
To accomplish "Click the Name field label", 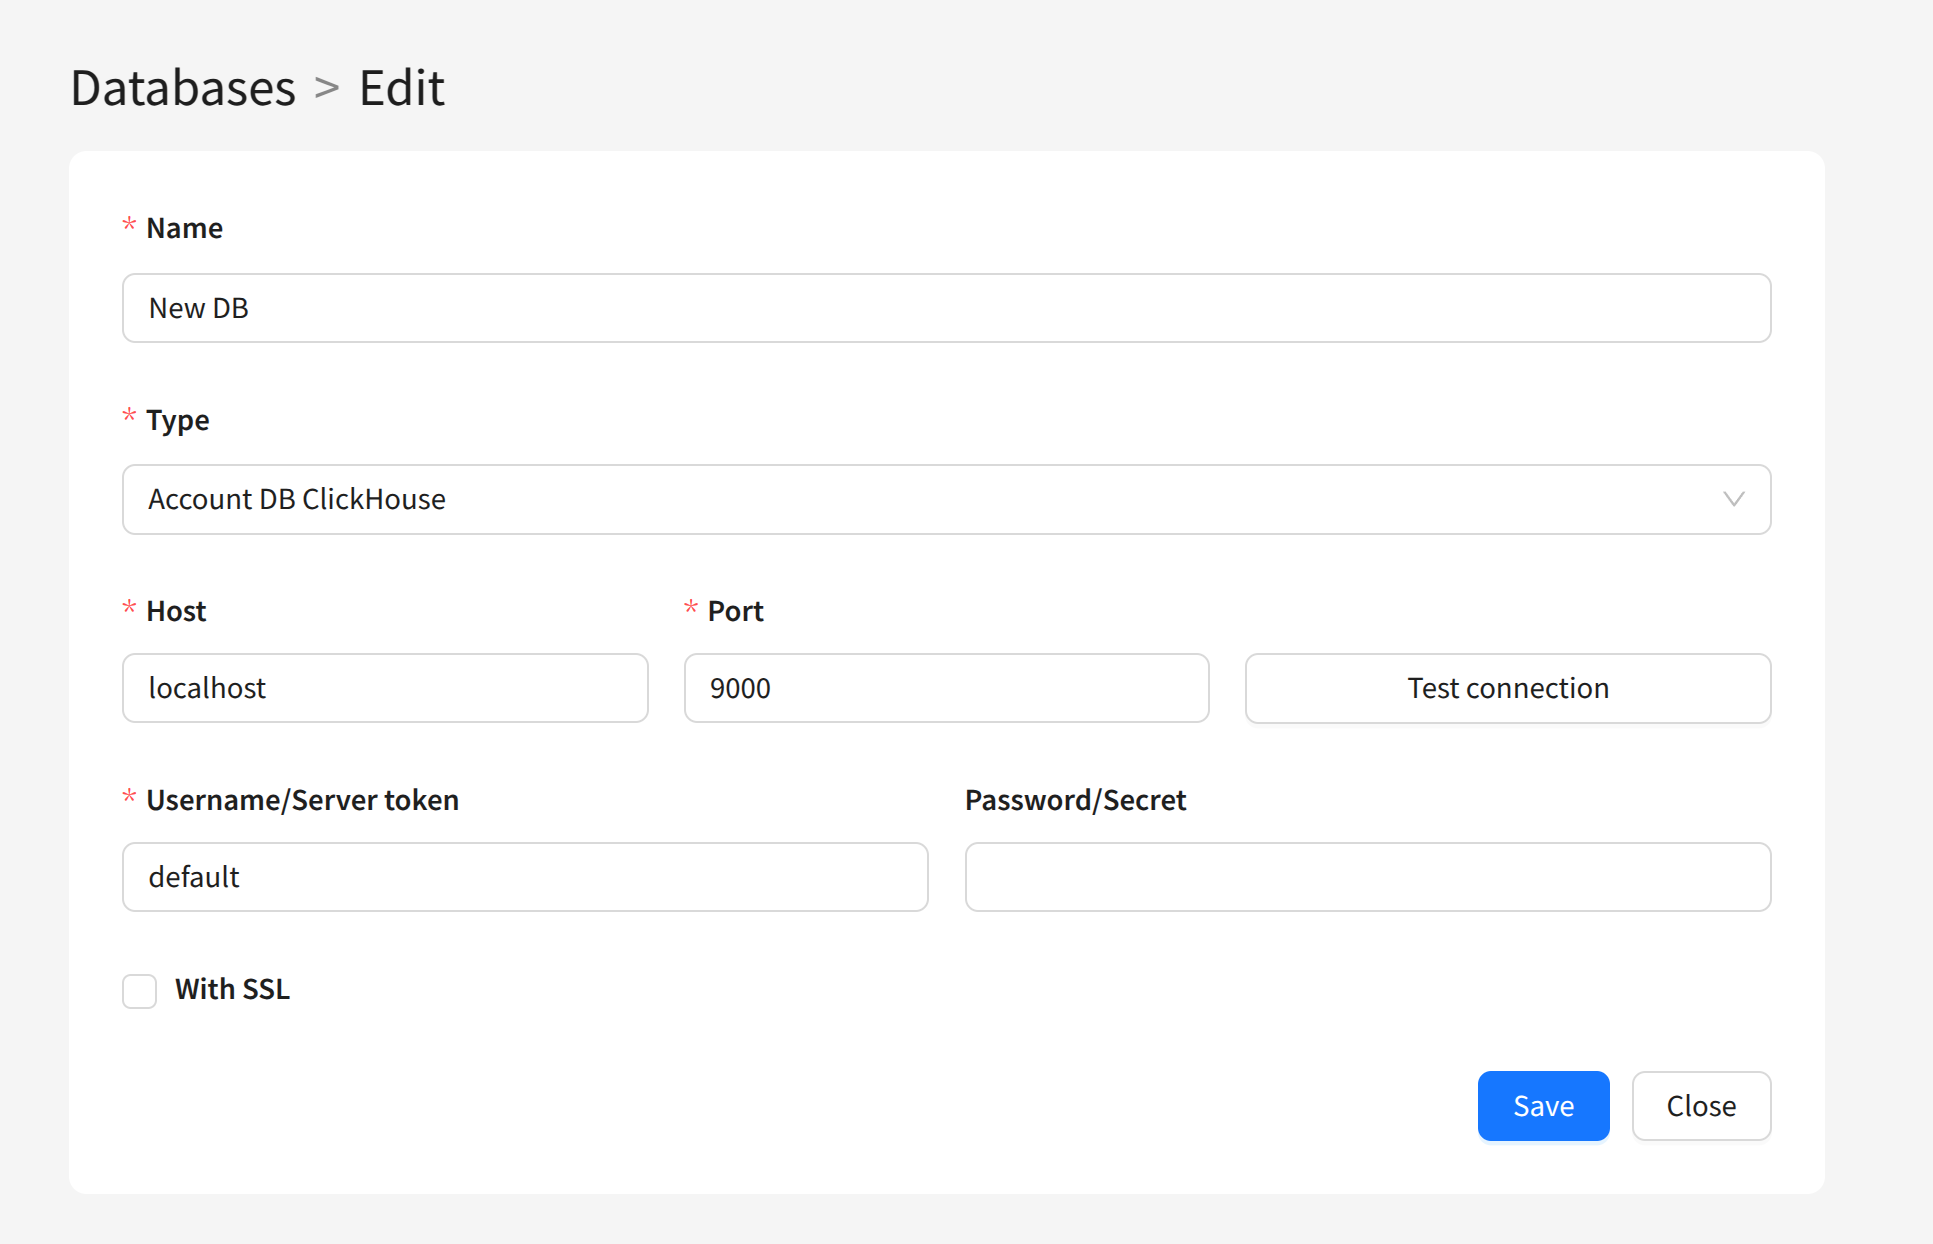I will (x=184, y=228).
